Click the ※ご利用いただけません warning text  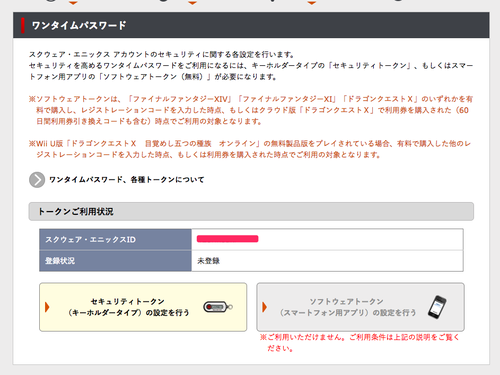pos(360,343)
